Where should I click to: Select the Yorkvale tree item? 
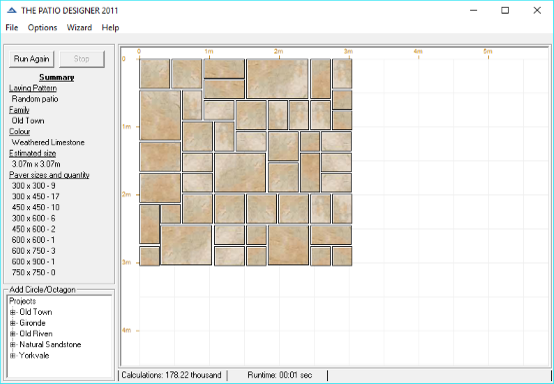(34, 355)
